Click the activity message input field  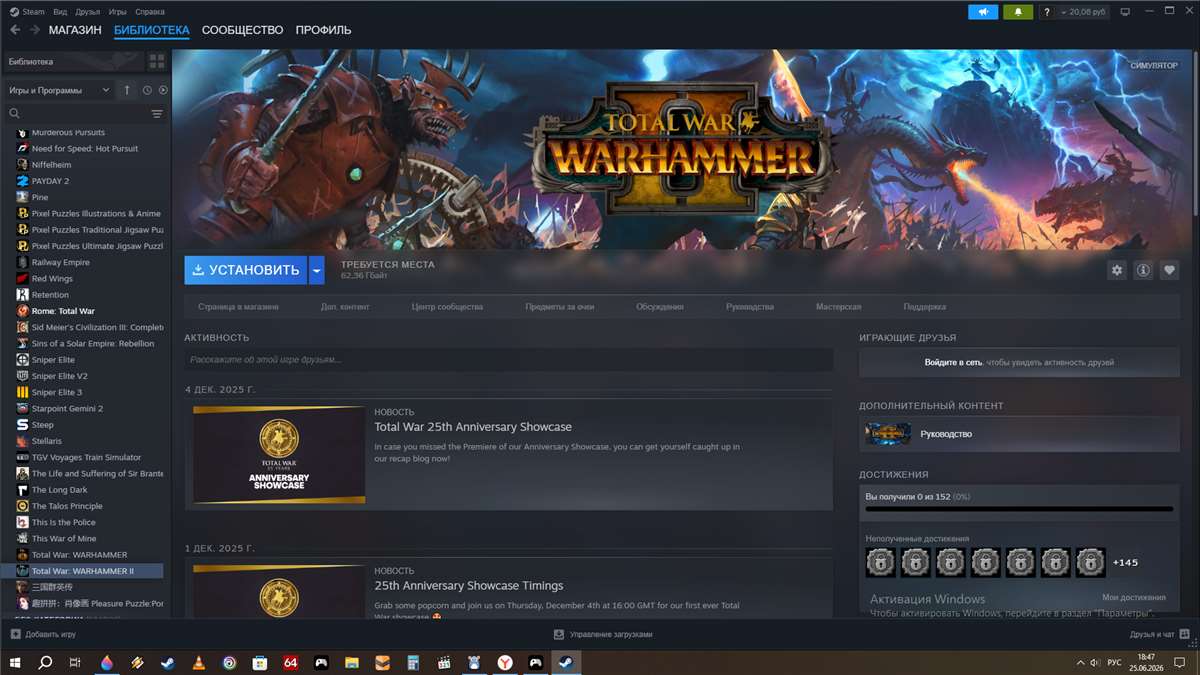(x=508, y=359)
